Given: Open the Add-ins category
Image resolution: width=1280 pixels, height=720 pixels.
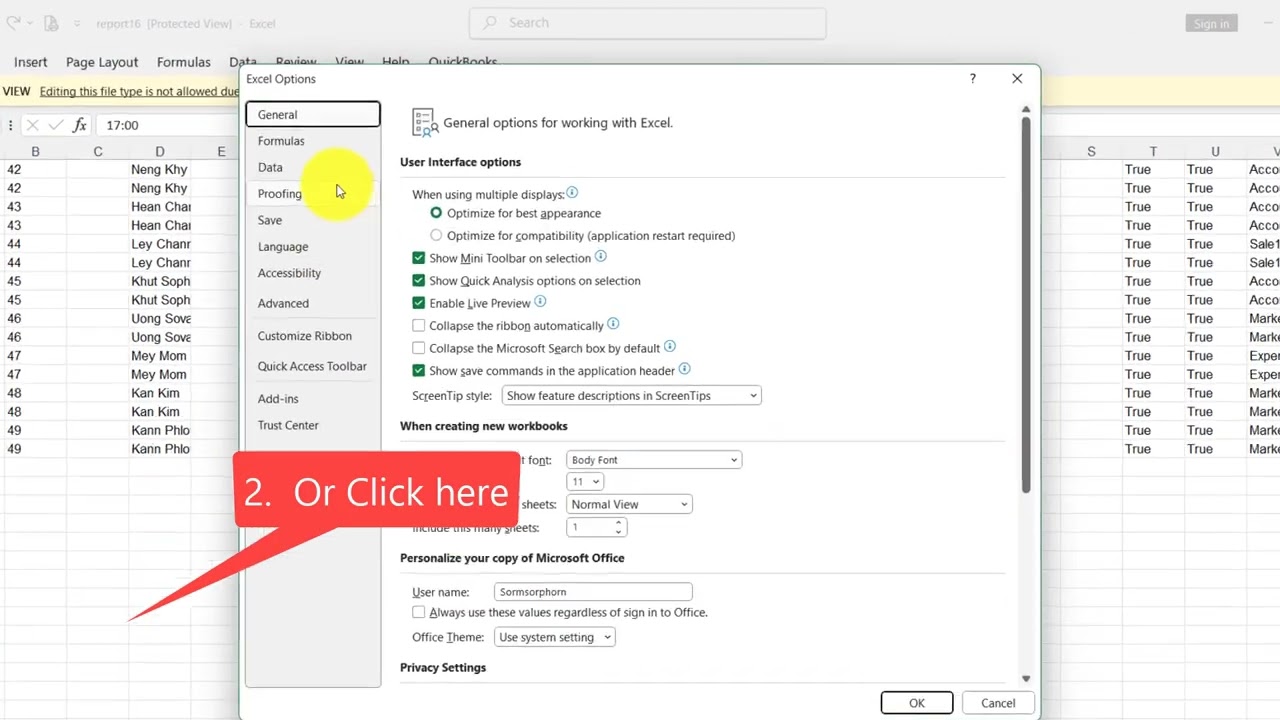Looking at the screenshot, I should (313, 398).
